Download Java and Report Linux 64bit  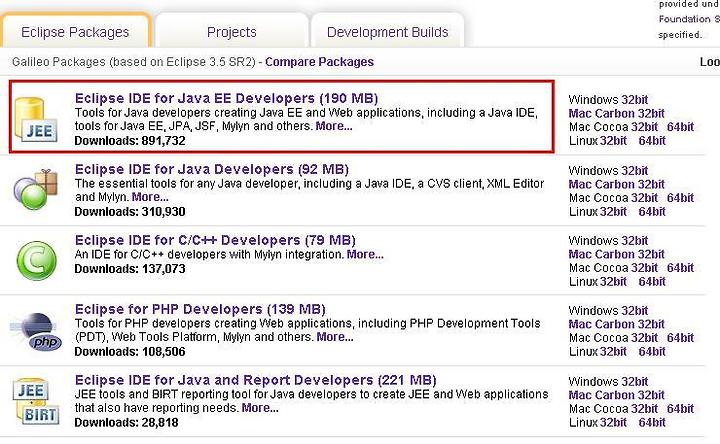point(652,422)
